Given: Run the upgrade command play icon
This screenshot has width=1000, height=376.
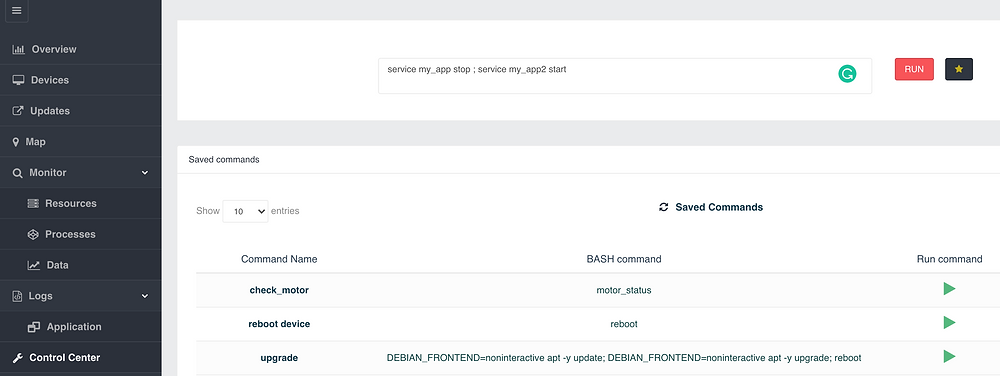Looking at the screenshot, I should pos(949,356).
